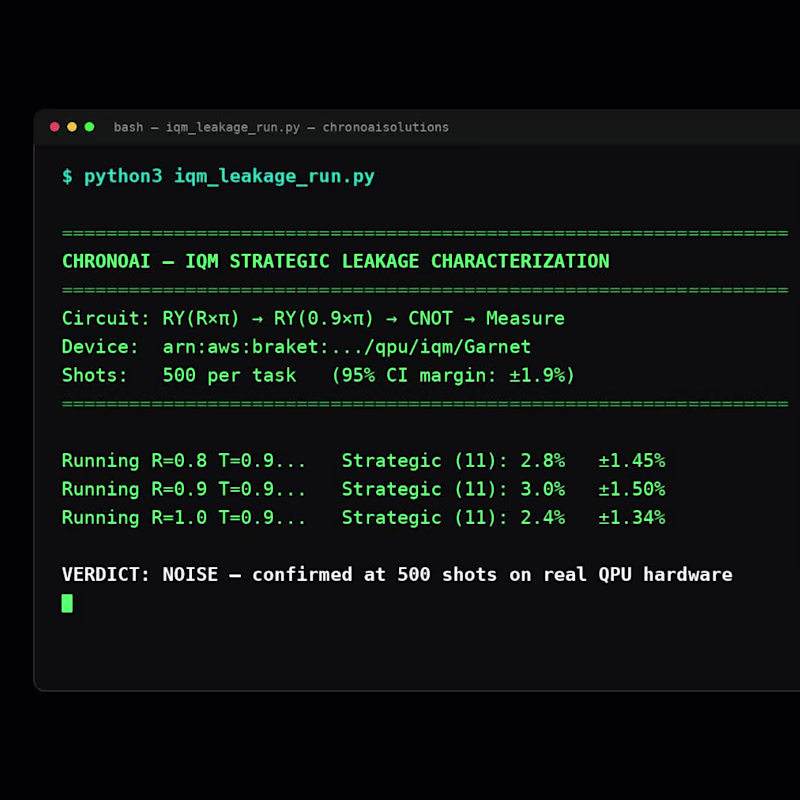Click the red close window dot
The image size is (800, 800).
[55, 127]
